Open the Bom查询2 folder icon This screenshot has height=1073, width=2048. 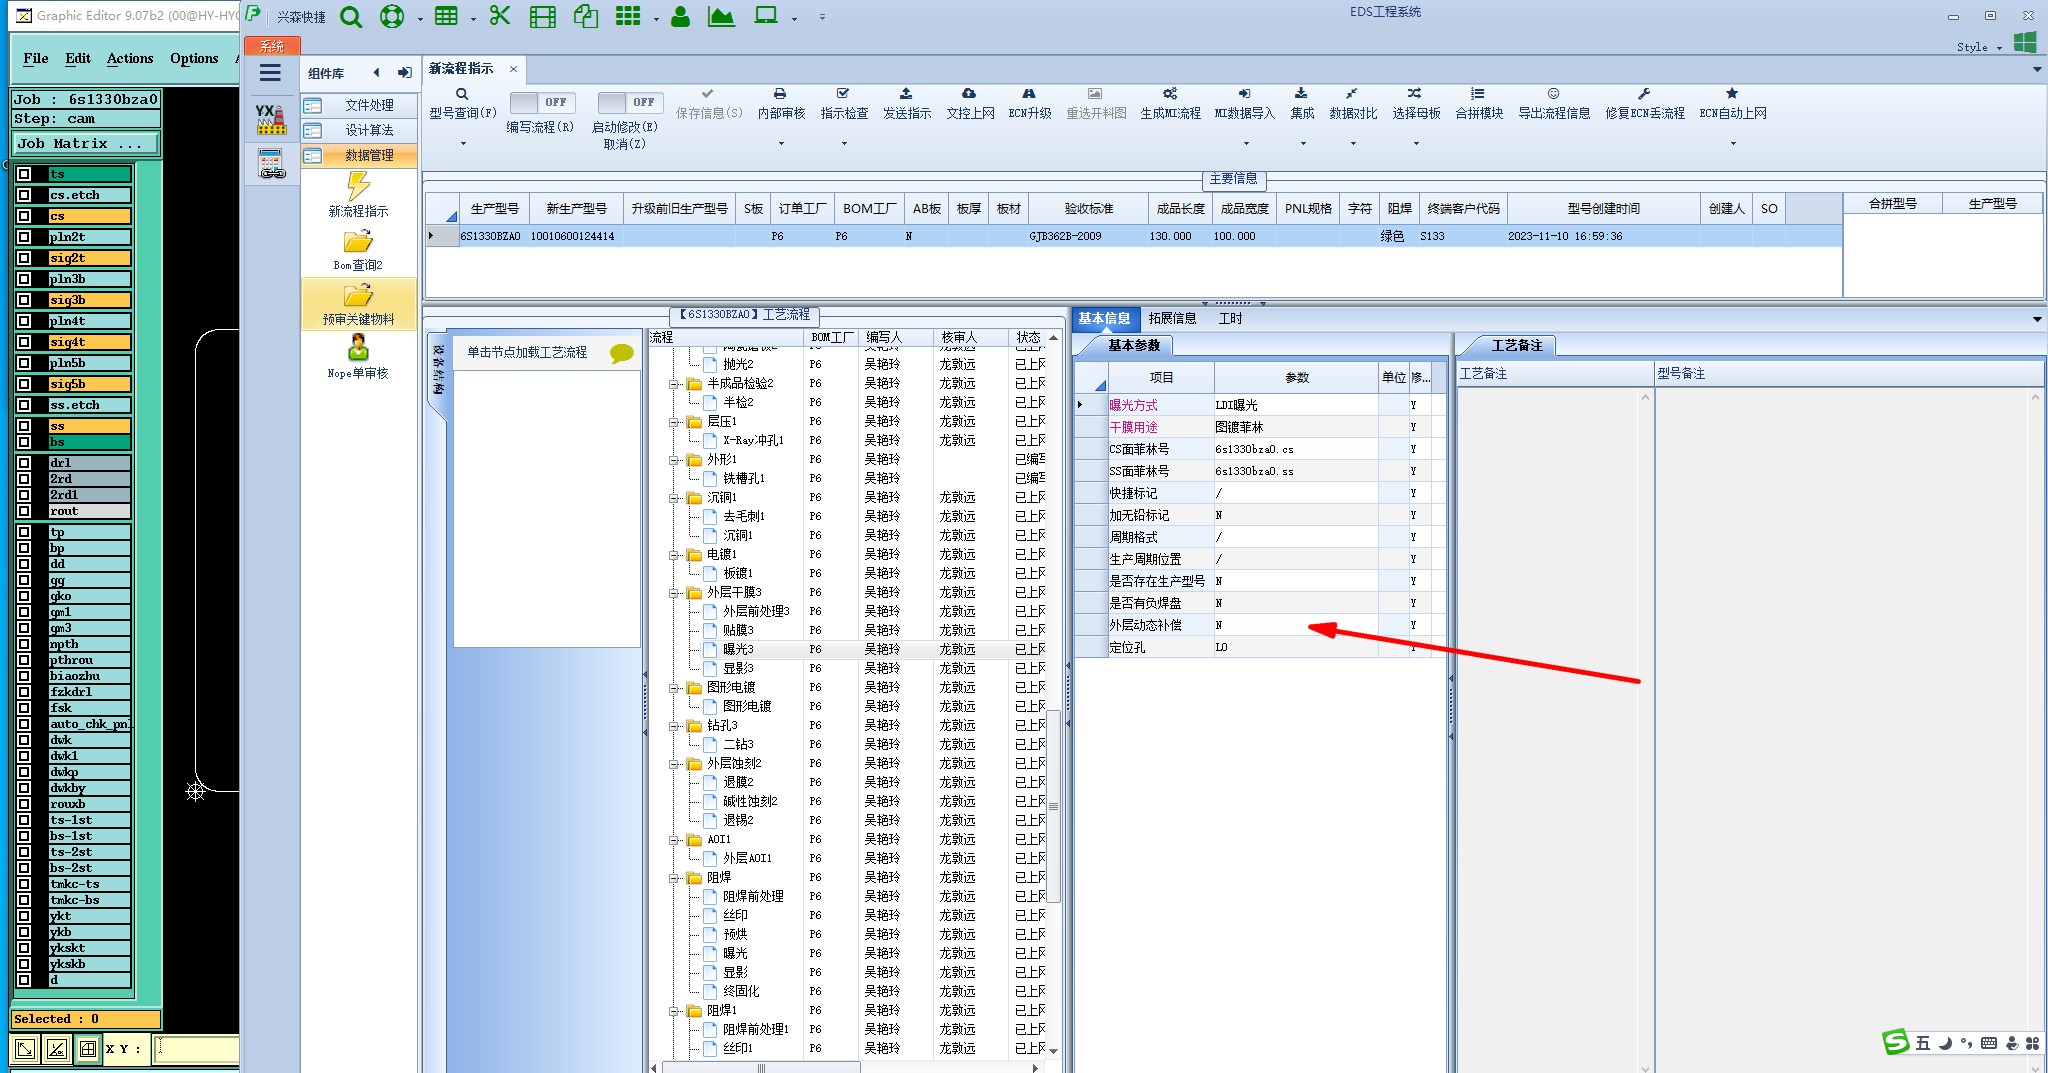(358, 242)
